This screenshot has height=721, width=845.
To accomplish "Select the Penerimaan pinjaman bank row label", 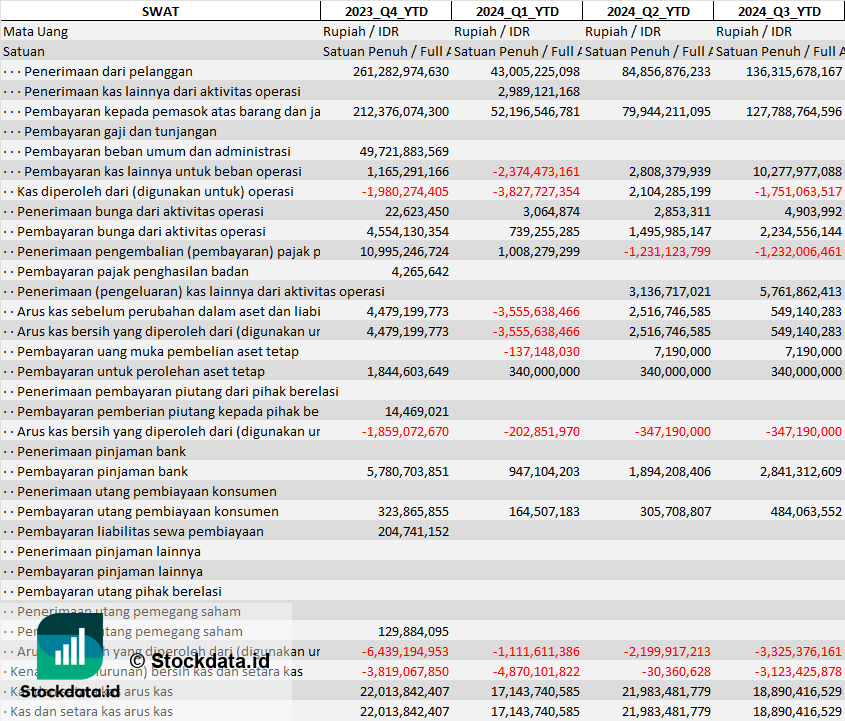I will point(102,451).
